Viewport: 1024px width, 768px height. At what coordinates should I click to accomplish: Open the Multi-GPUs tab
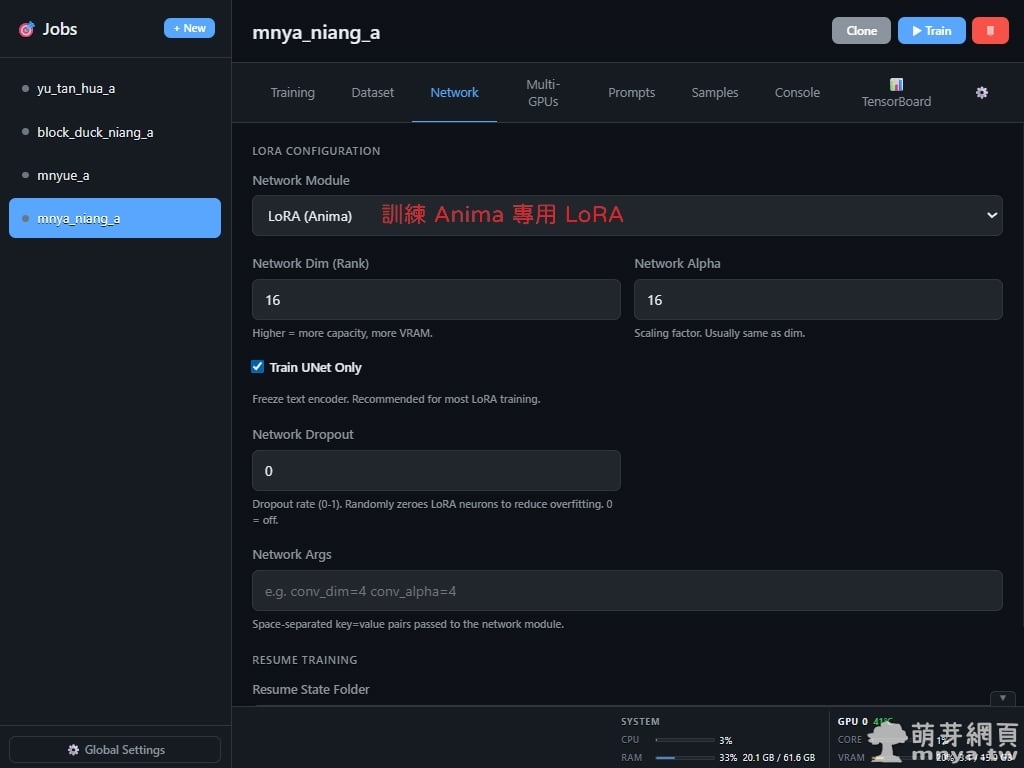pos(543,92)
